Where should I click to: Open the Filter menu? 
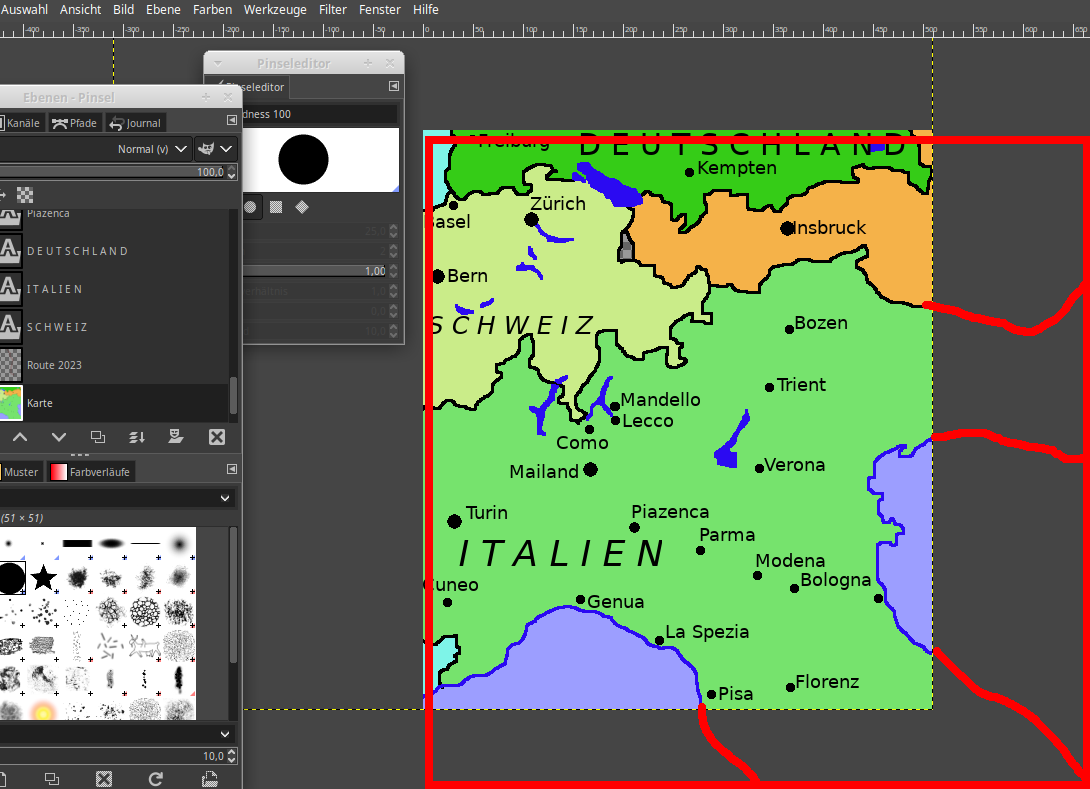[x=332, y=9]
